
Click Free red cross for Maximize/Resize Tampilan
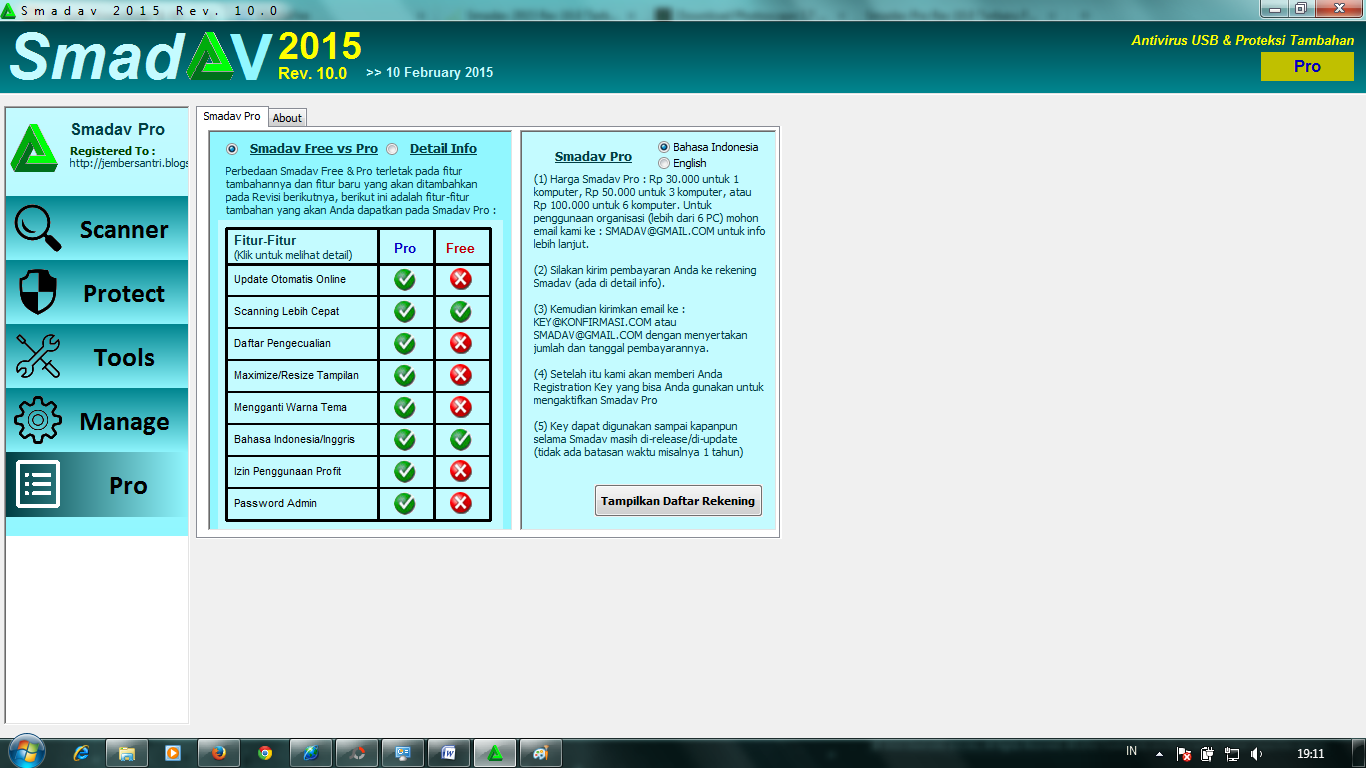(461, 375)
